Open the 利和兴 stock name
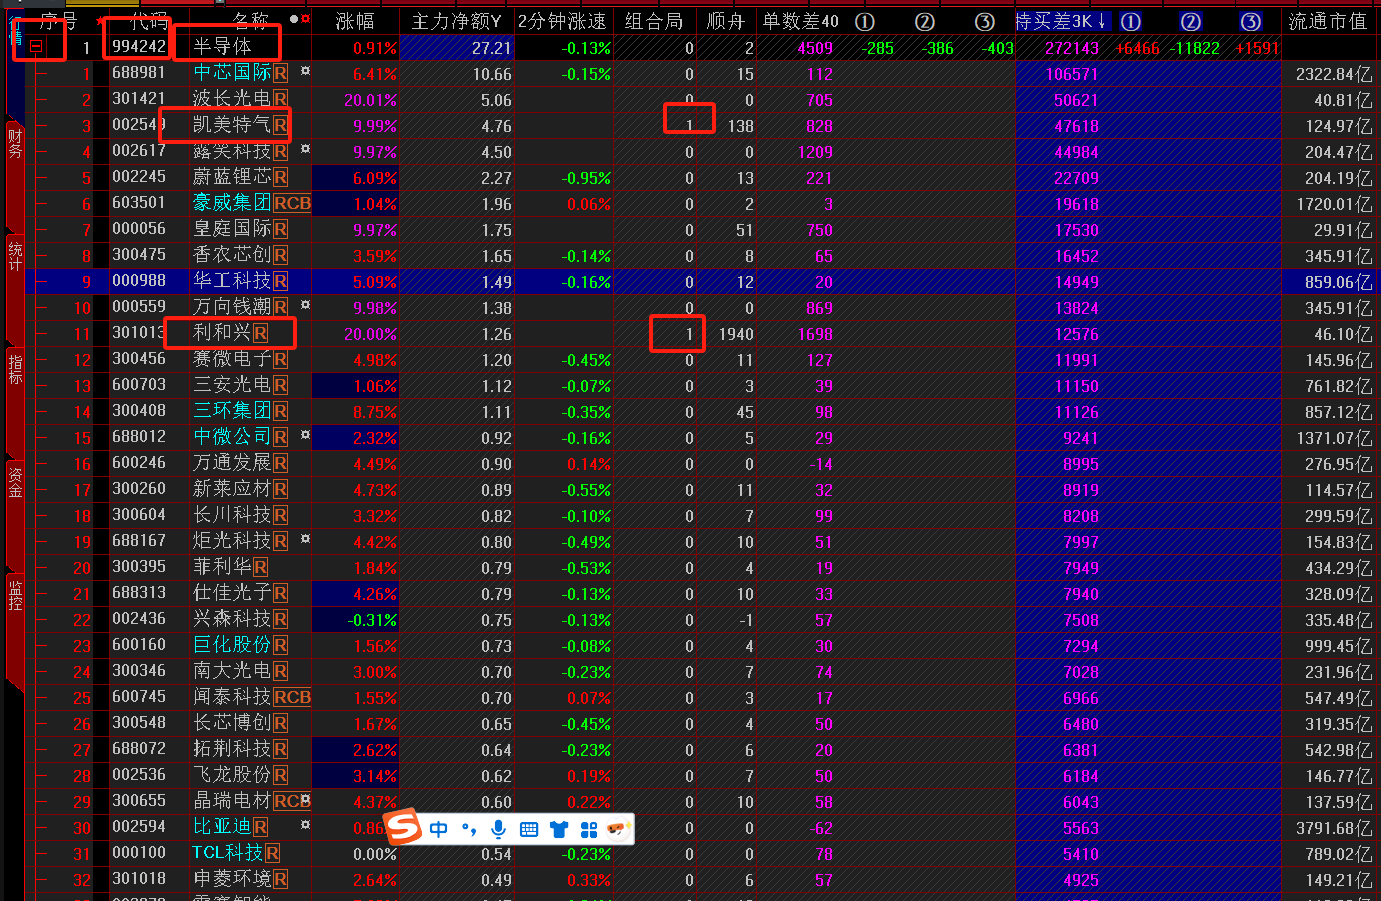Image resolution: width=1381 pixels, height=901 pixels. pyautogui.click(x=221, y=333)
